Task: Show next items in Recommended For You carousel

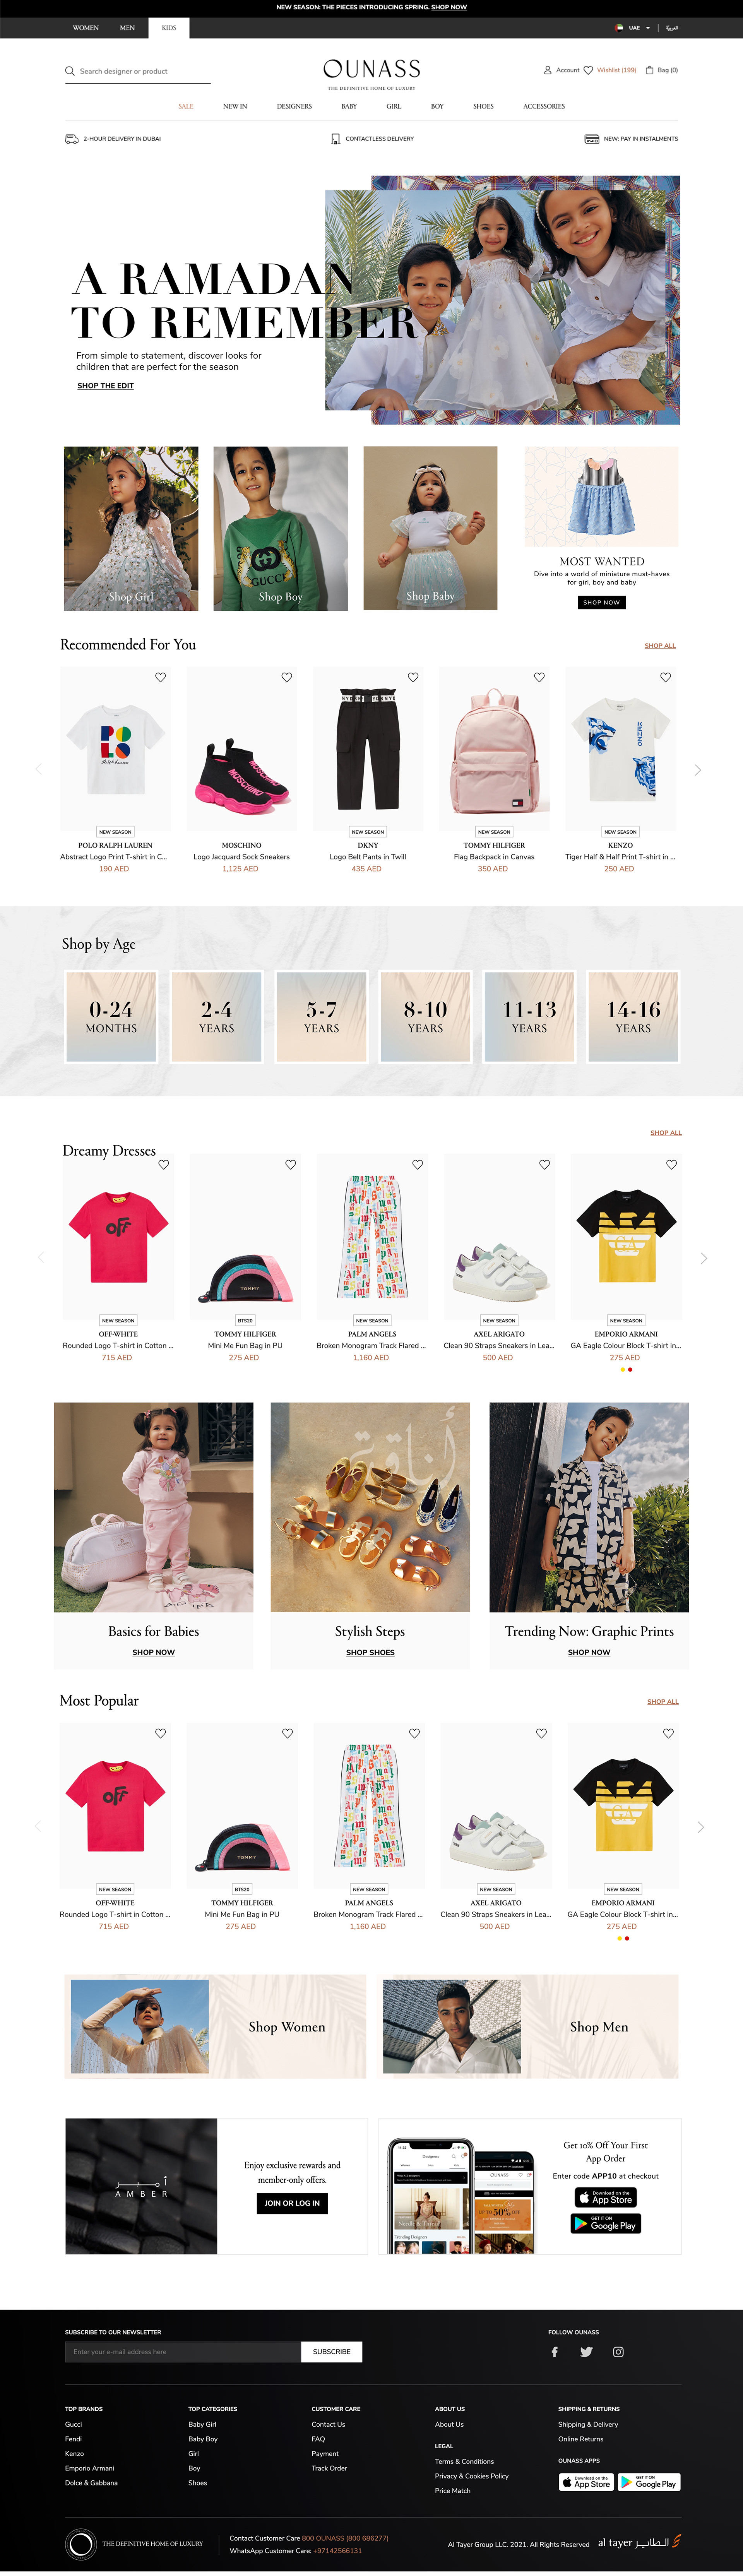Action: [x=698, y=769]
